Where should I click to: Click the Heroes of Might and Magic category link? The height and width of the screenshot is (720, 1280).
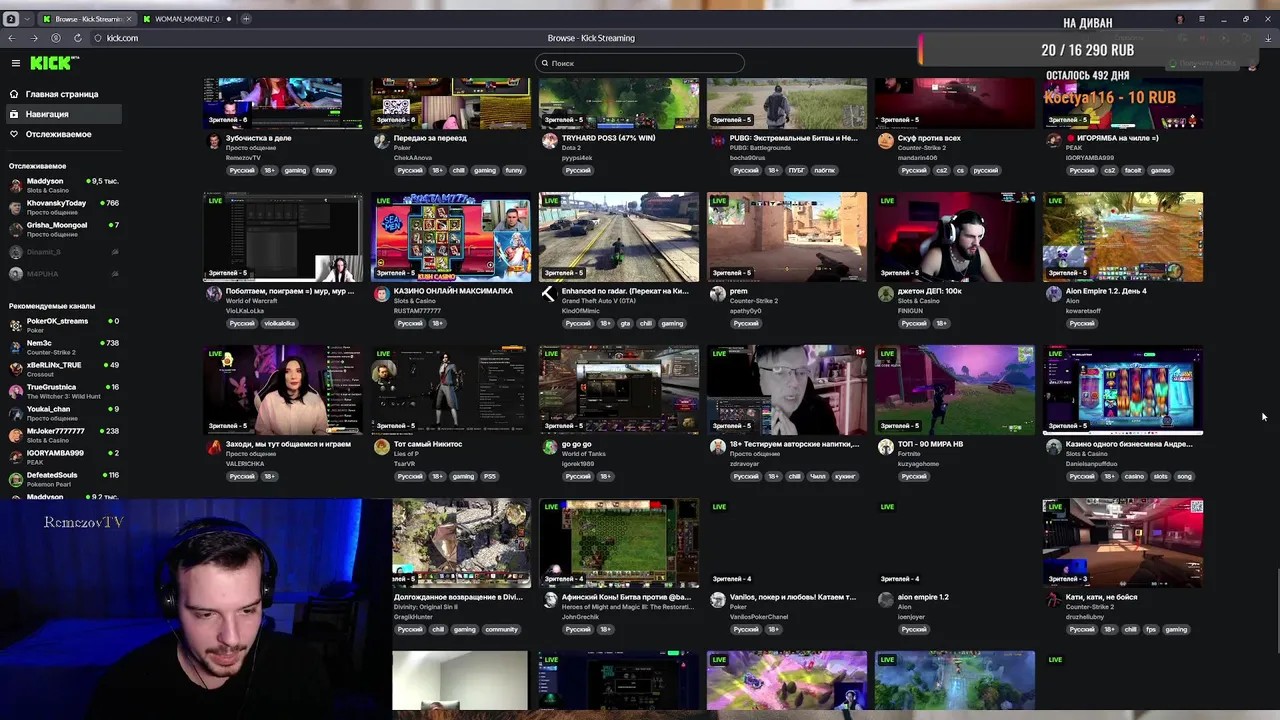[x=626, y=607]
